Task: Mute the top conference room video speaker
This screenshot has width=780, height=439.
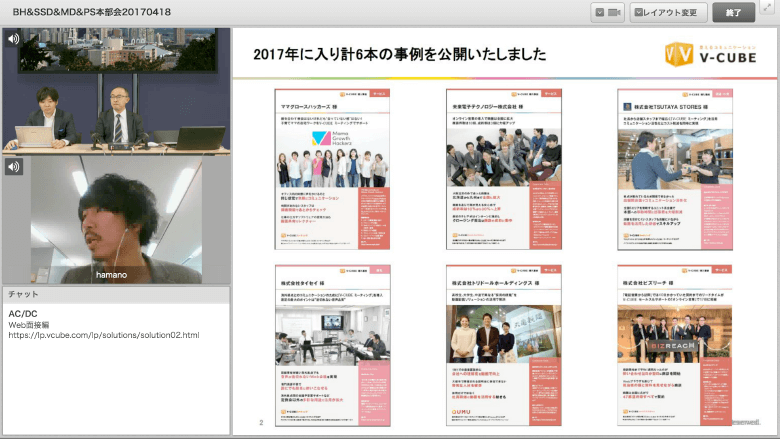Action: click(13, 39)
